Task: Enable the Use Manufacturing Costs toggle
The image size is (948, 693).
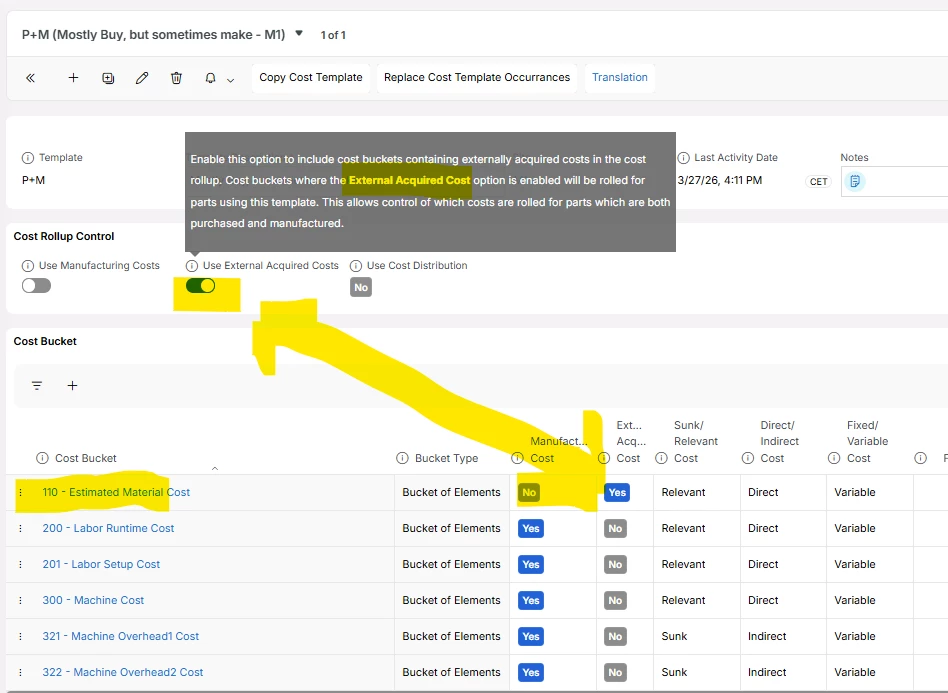Action: (x=36, y=286)
